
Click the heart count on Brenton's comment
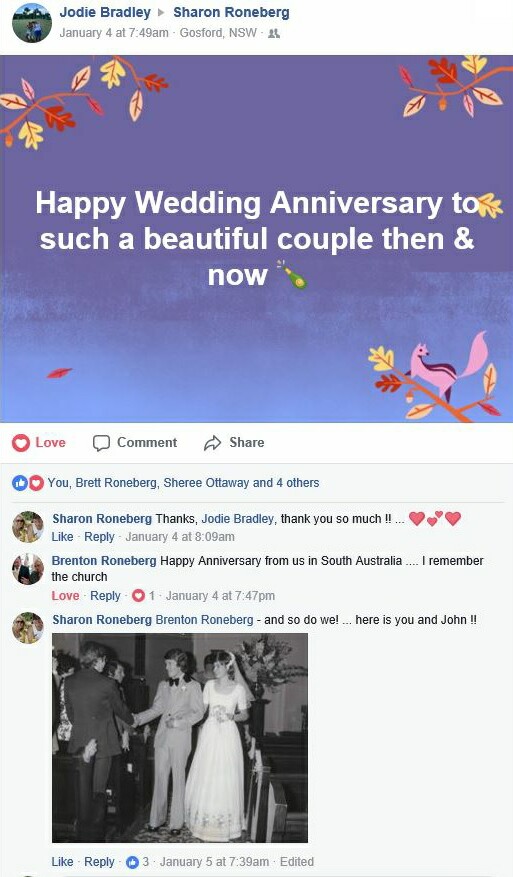point(143,596)
